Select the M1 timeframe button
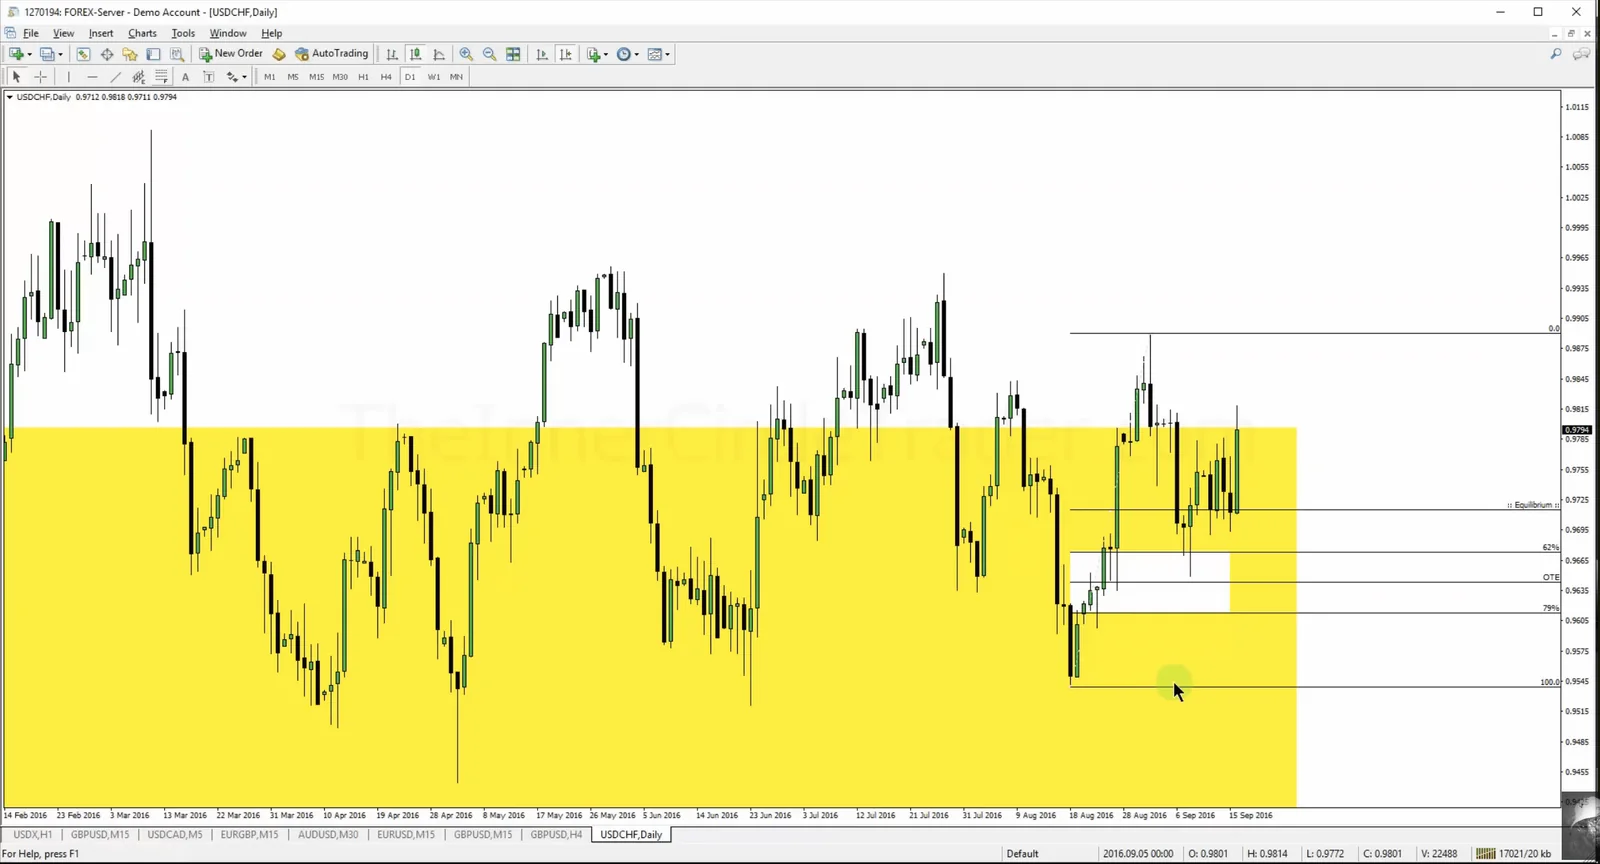 [270, 77]
